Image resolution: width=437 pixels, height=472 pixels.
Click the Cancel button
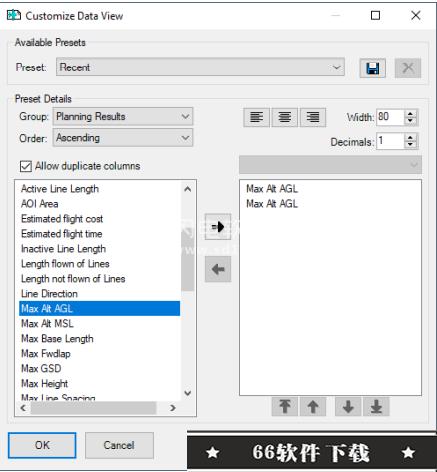119,445
